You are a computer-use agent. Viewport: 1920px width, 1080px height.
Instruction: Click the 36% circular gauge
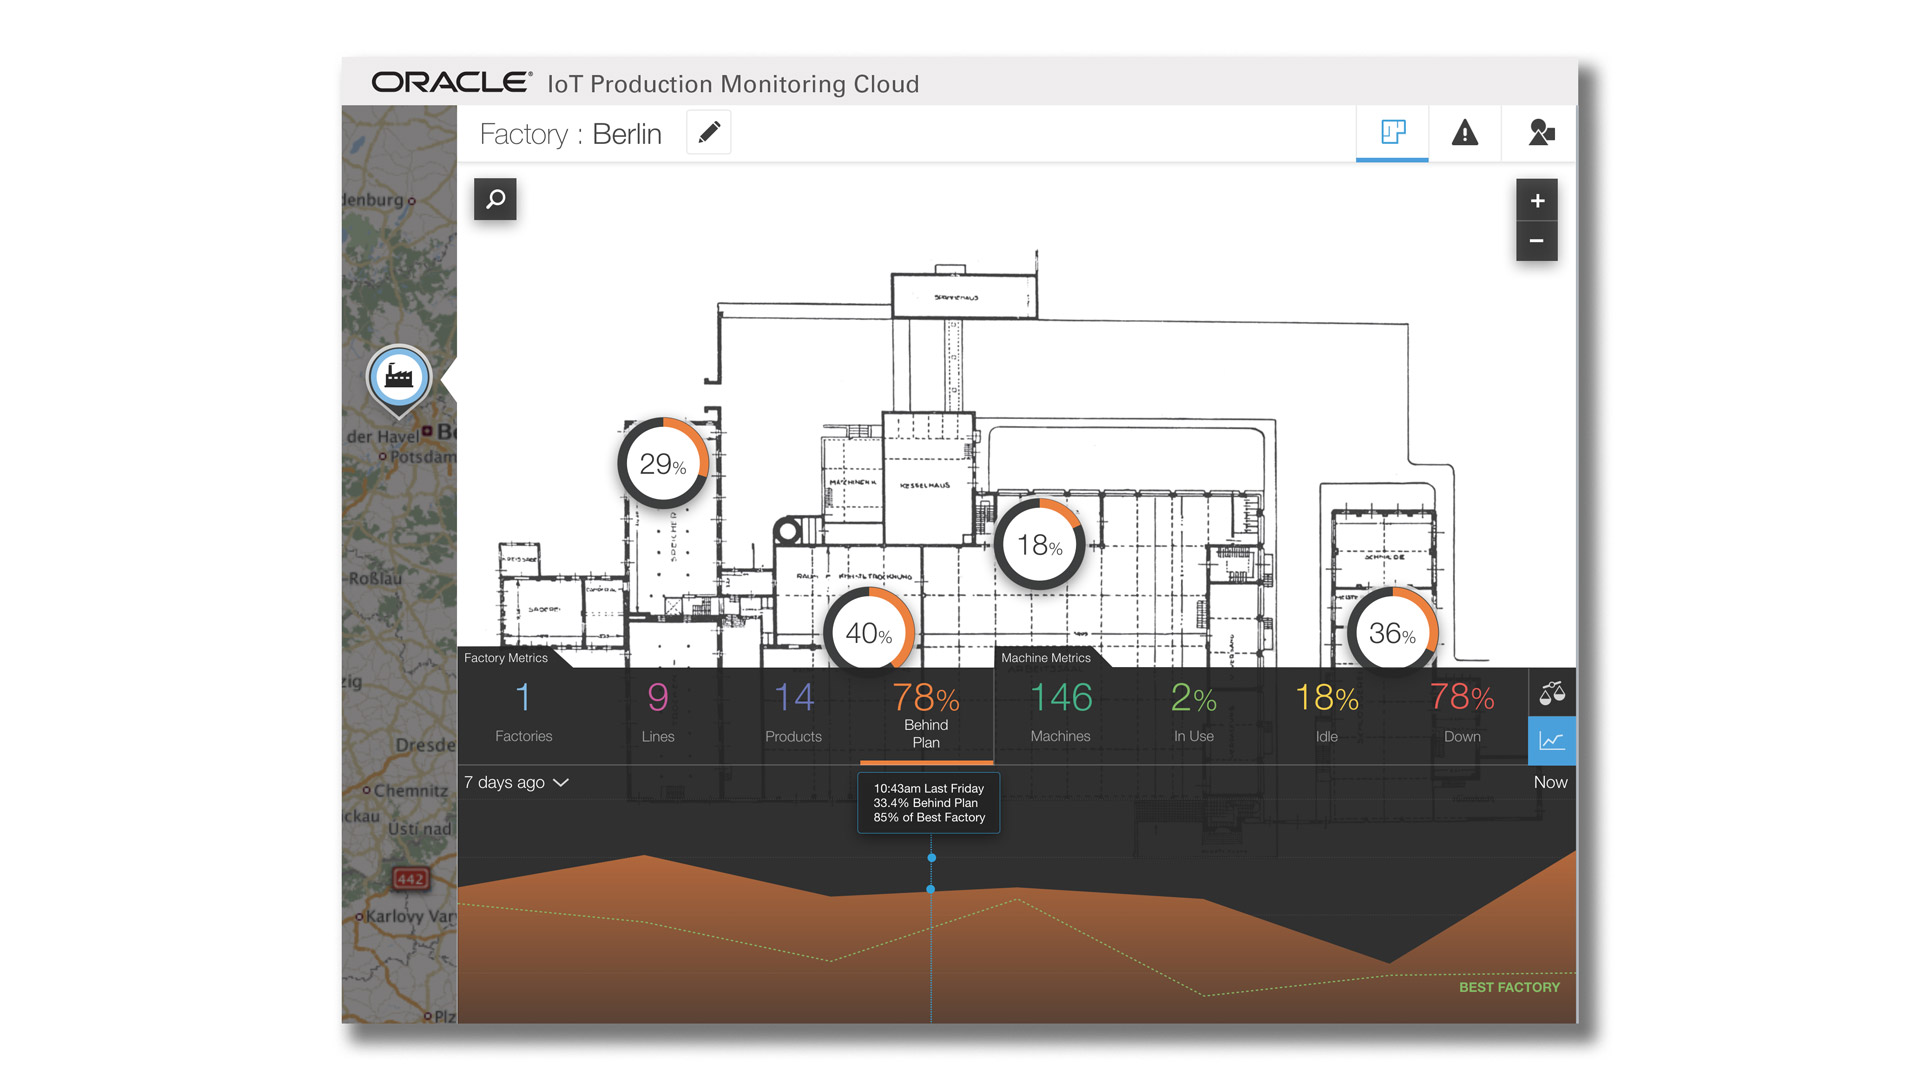click(x=1392, y=632)
